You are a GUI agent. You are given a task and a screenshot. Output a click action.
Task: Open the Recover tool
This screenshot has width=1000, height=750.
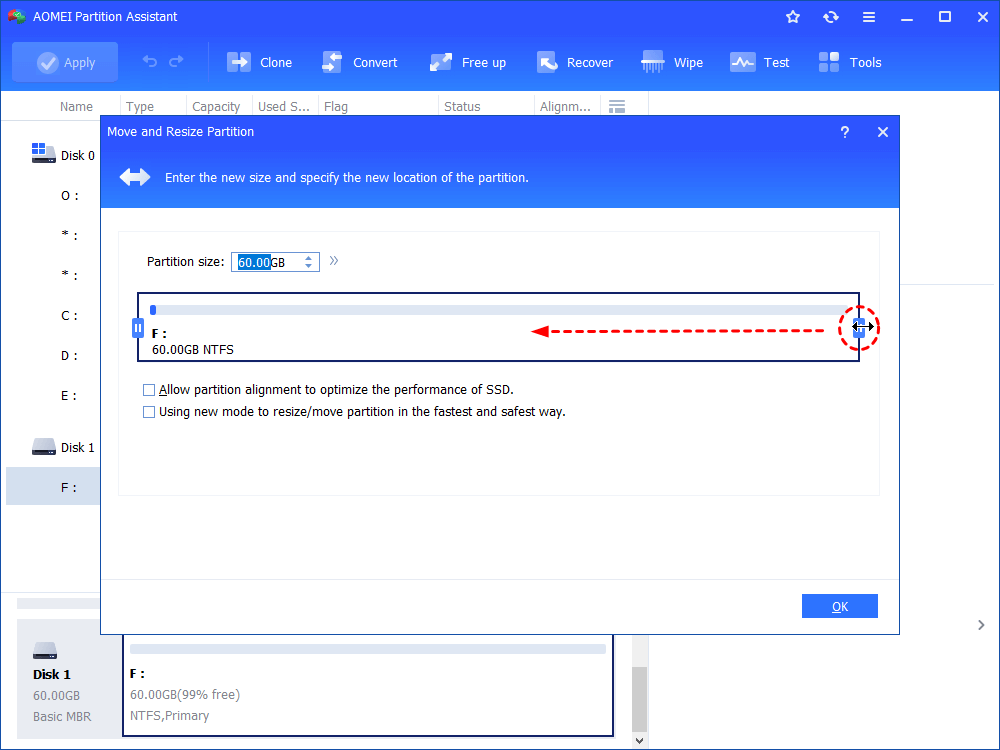[575, 61]
